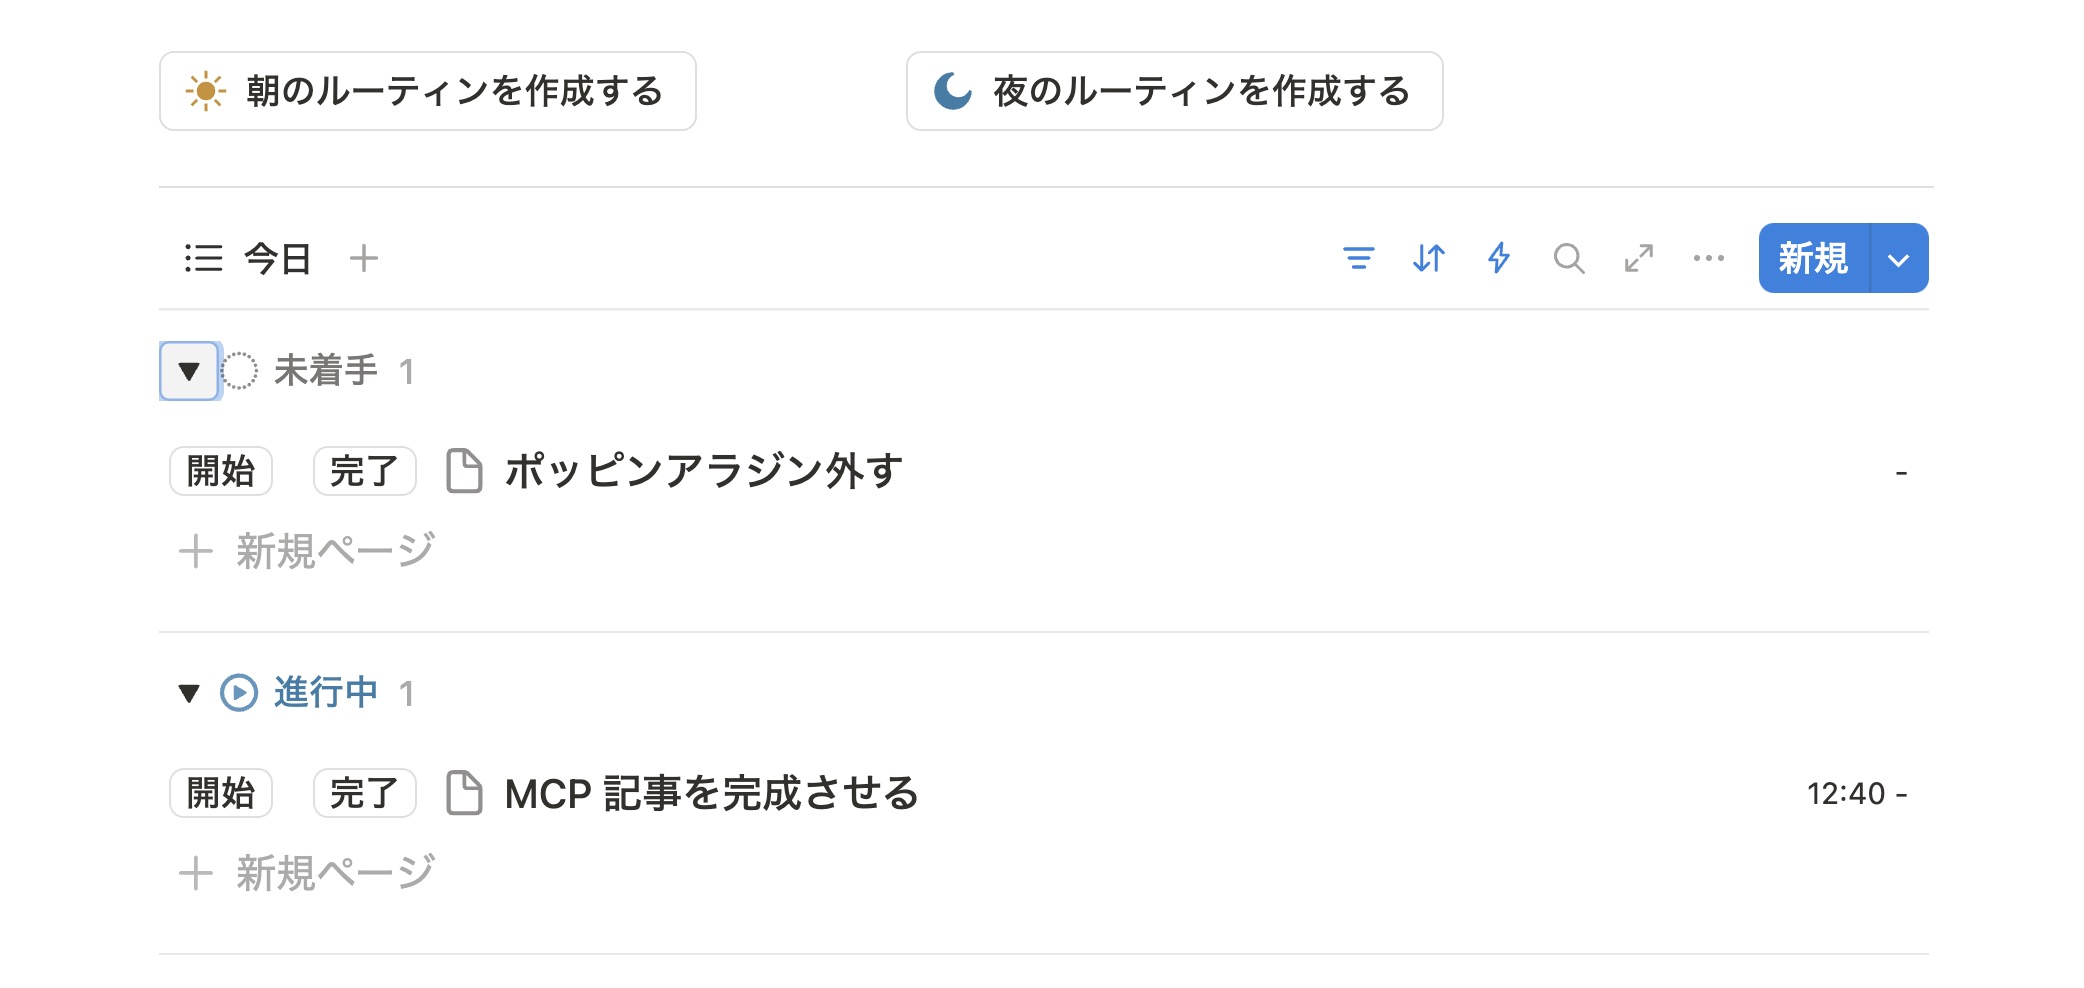
Task: Add a new view with plus icon
Action: [364, 259]
